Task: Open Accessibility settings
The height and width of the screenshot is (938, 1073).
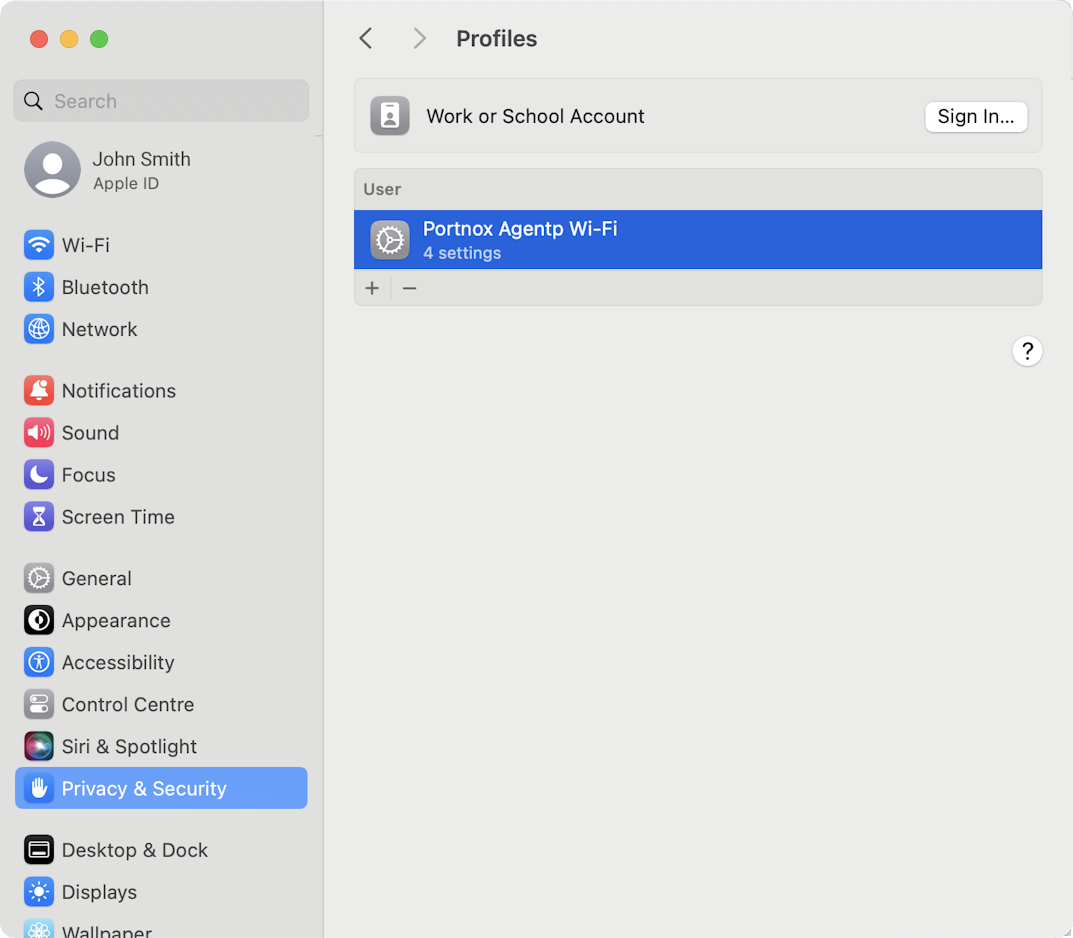Action: 161,662
